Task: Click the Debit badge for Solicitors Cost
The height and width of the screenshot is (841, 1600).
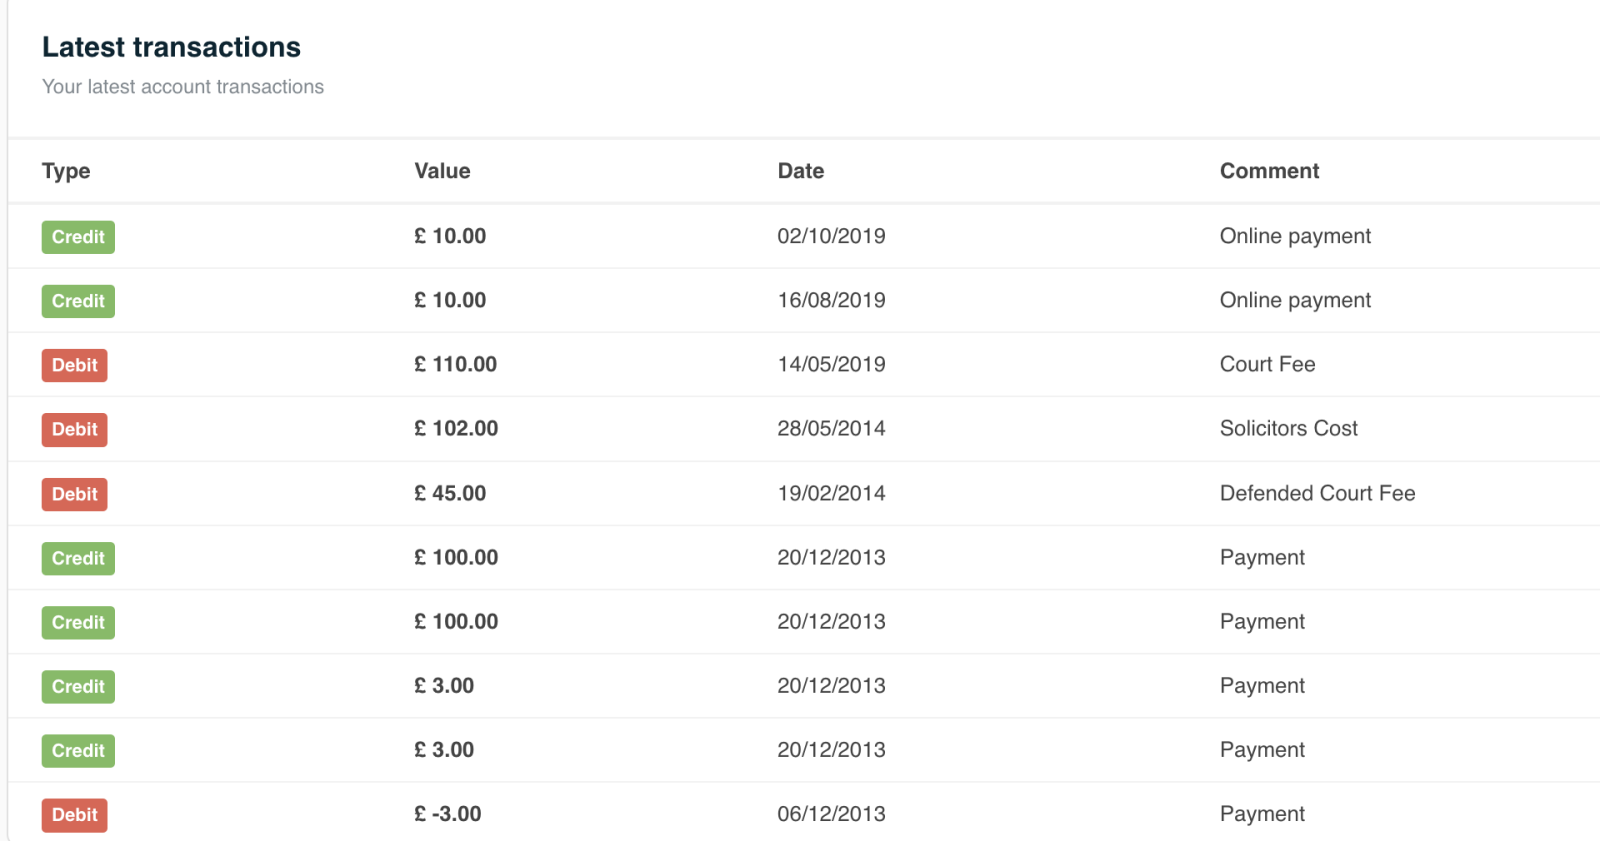Action: [74, 429]
